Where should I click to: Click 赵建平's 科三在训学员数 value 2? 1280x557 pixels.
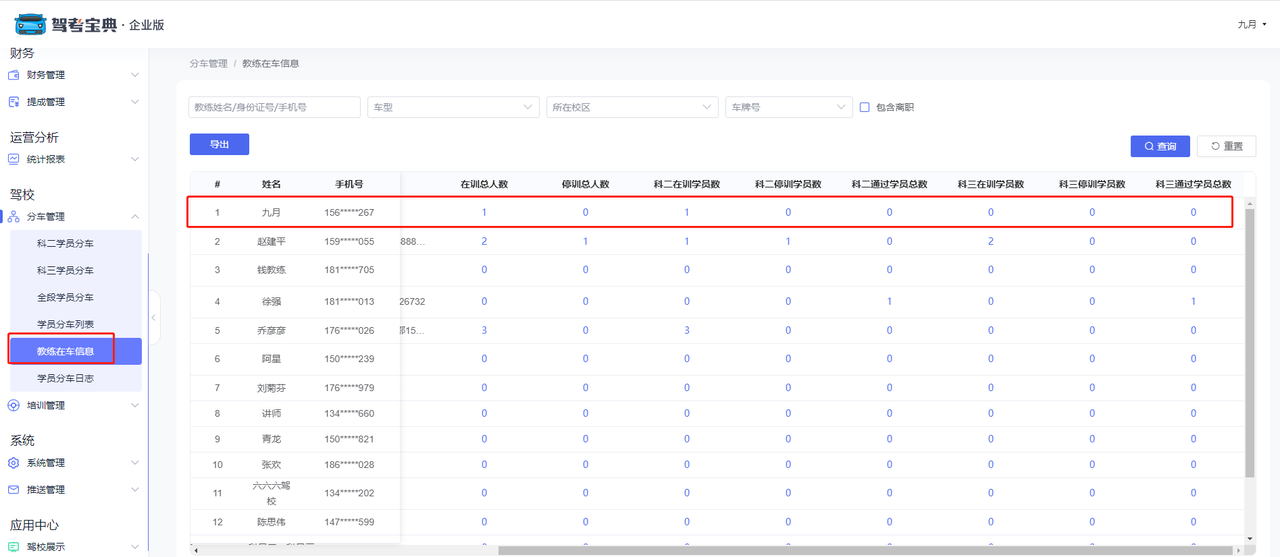[x=991, y=241]
